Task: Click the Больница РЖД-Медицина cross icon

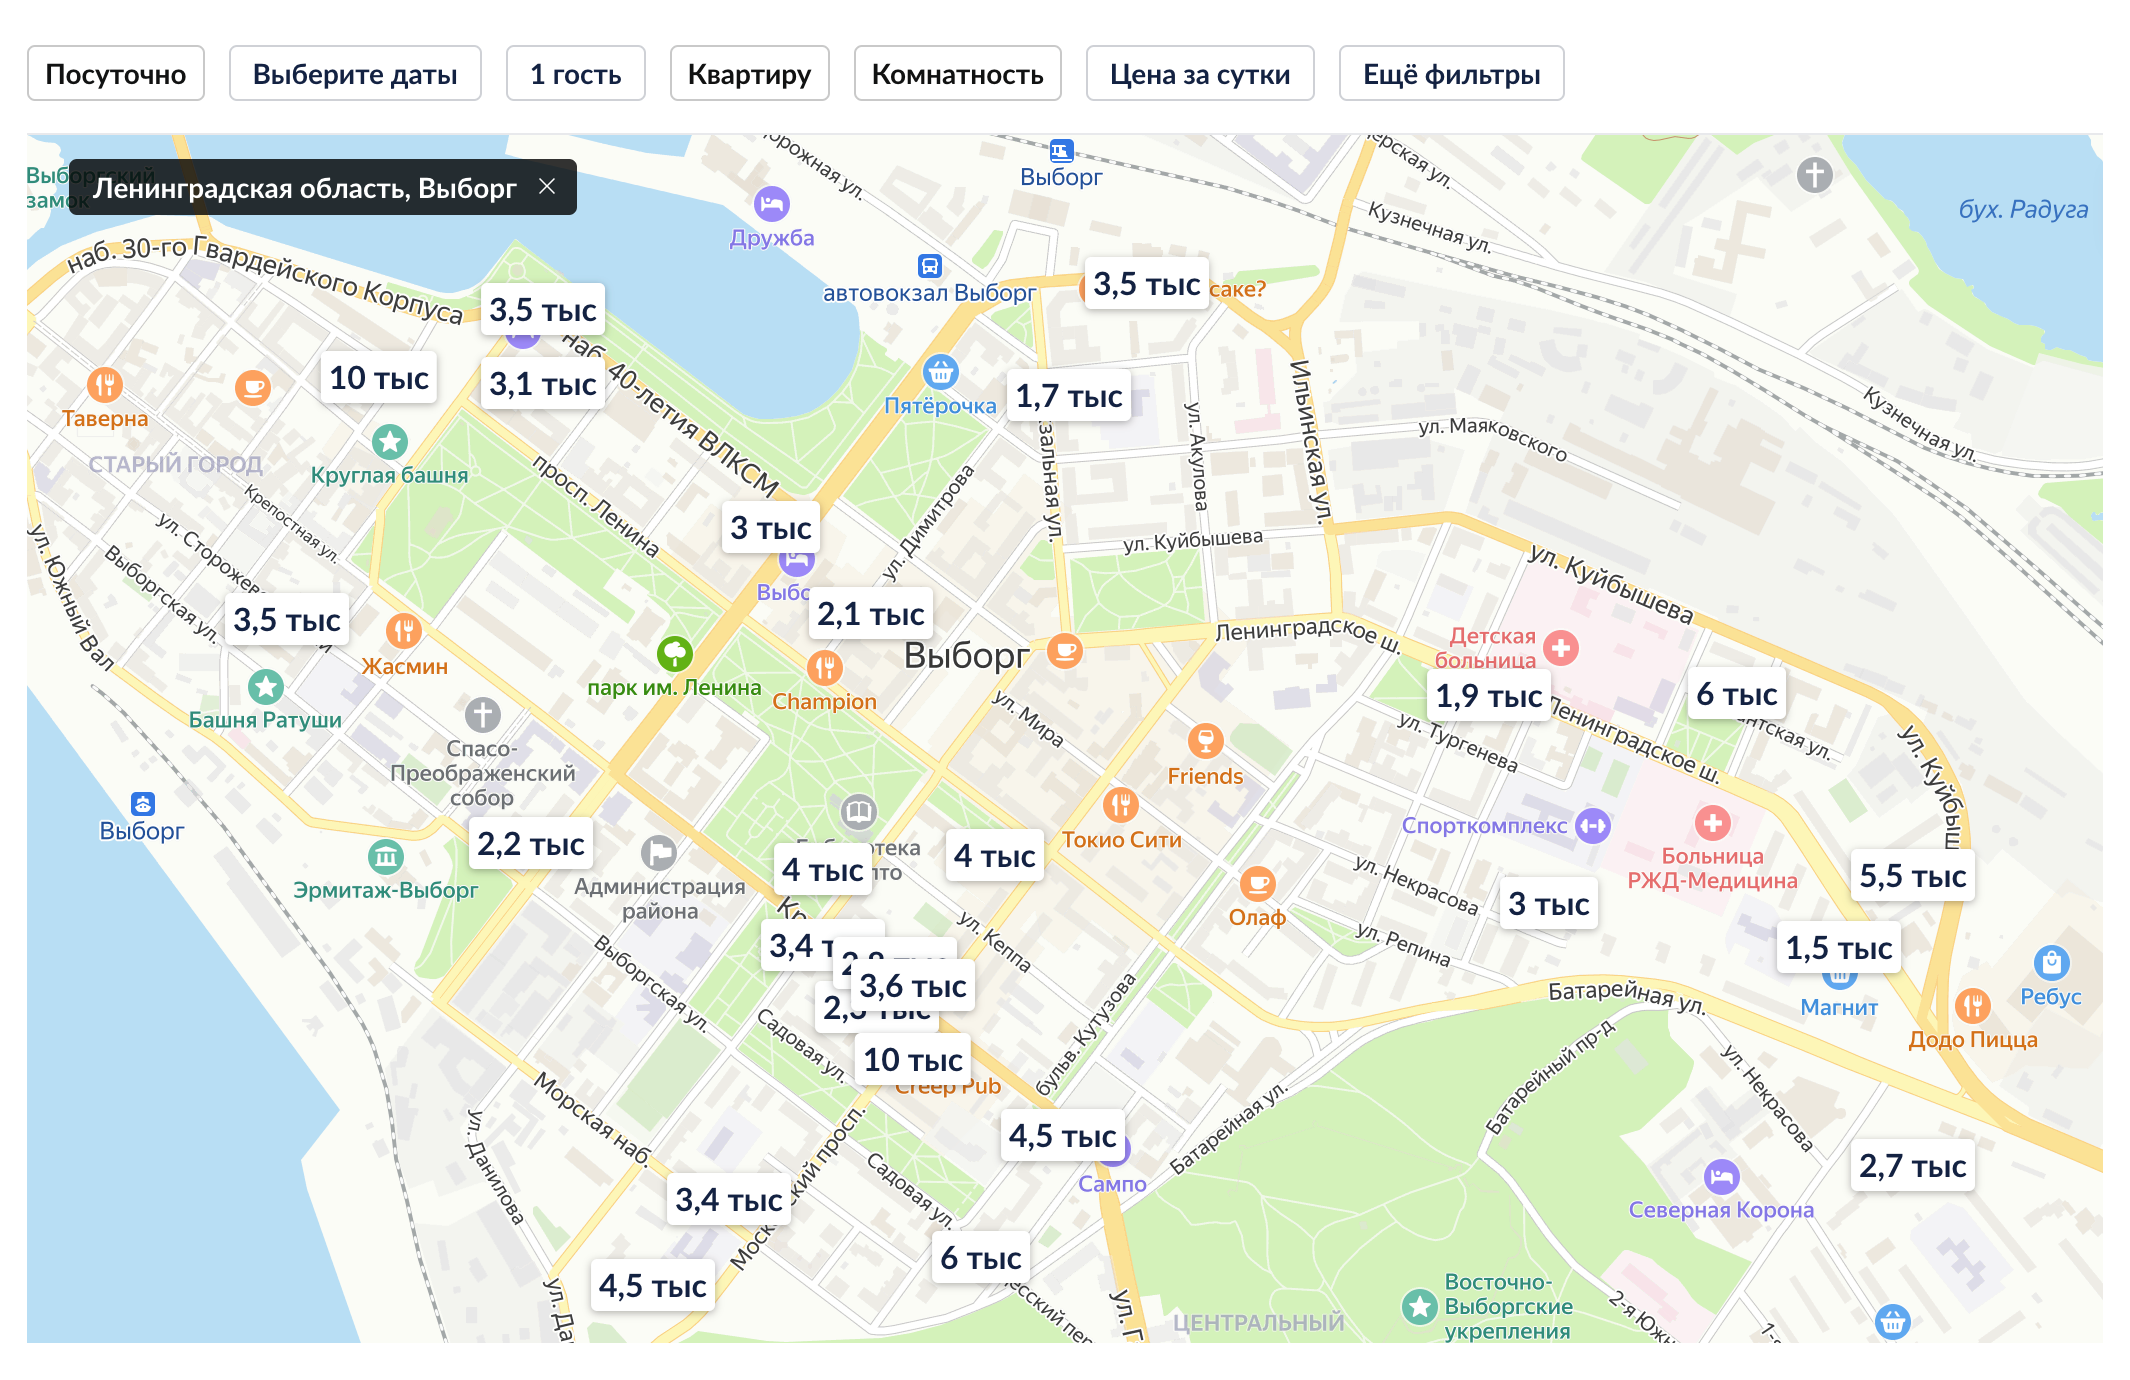Action: pos(1713,823)
